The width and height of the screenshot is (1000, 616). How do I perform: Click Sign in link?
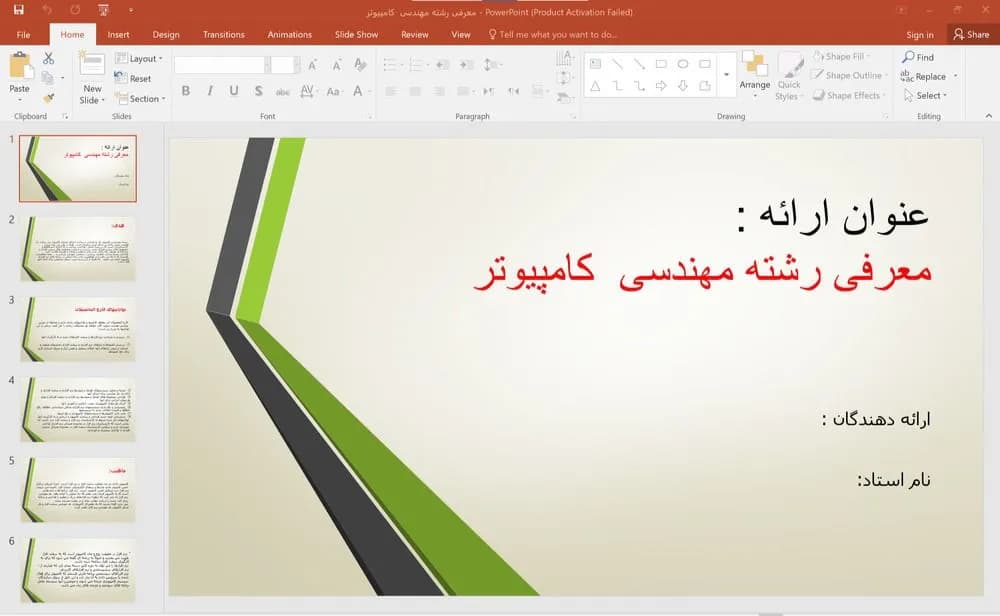pyautogui.click(x=920, y=34)
